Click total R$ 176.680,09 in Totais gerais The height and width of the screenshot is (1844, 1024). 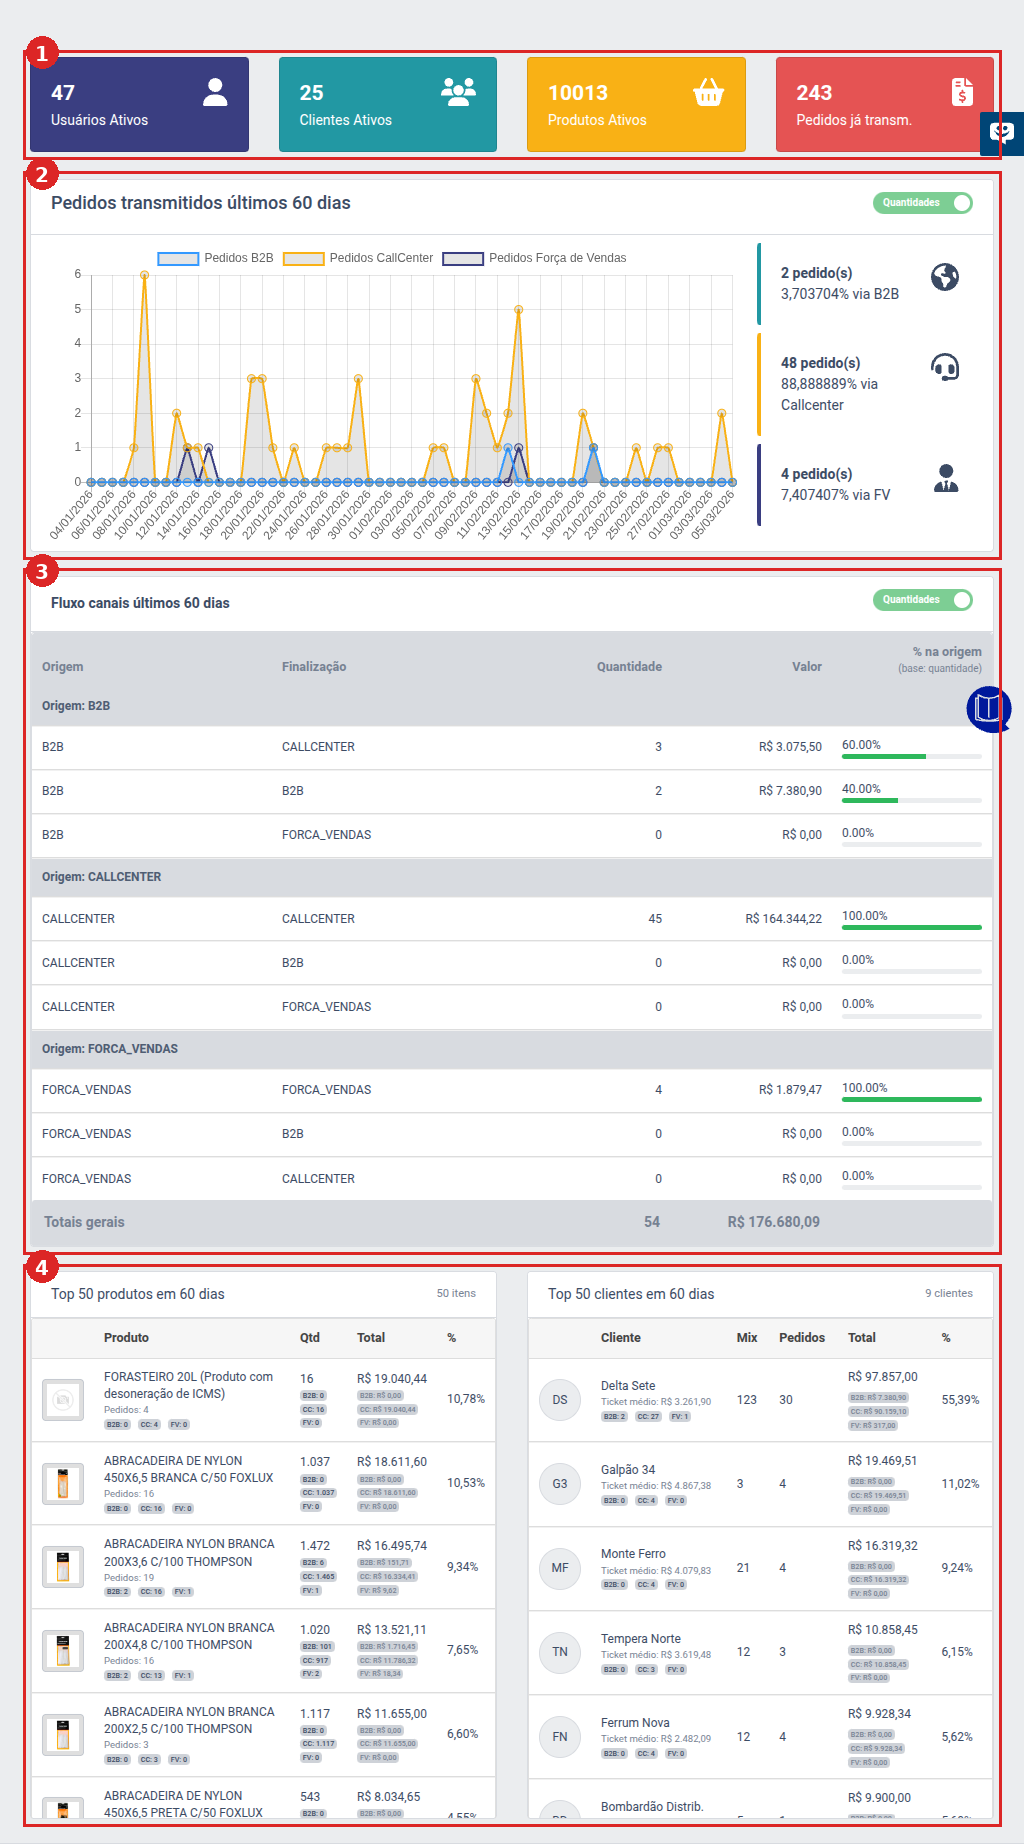click(774, 1222)
